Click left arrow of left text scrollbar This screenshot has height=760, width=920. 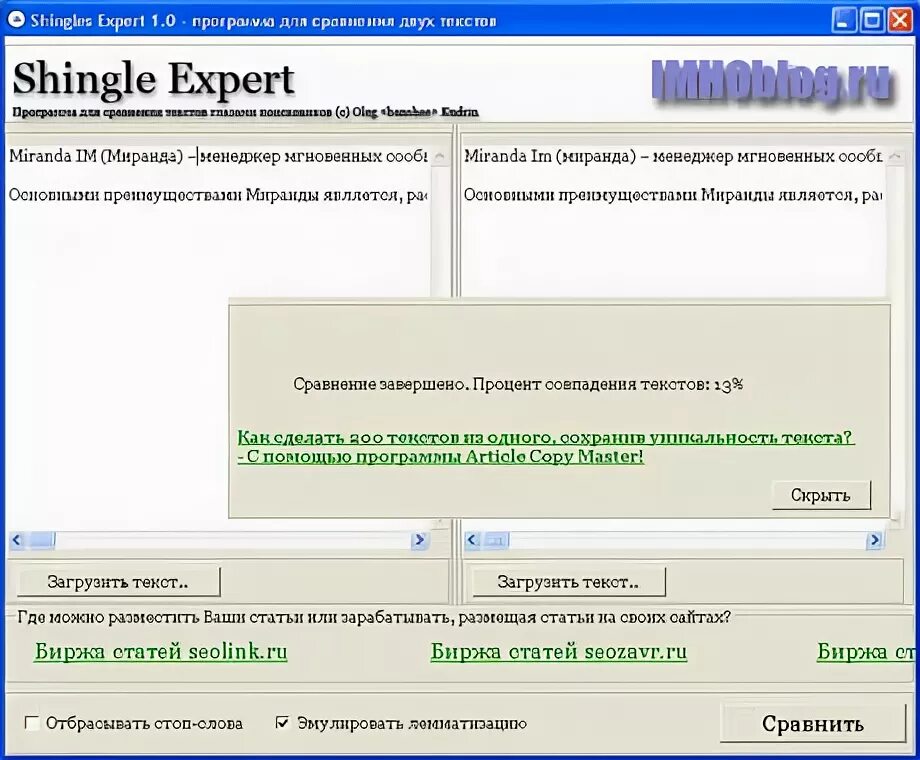(x=17, y=539)
